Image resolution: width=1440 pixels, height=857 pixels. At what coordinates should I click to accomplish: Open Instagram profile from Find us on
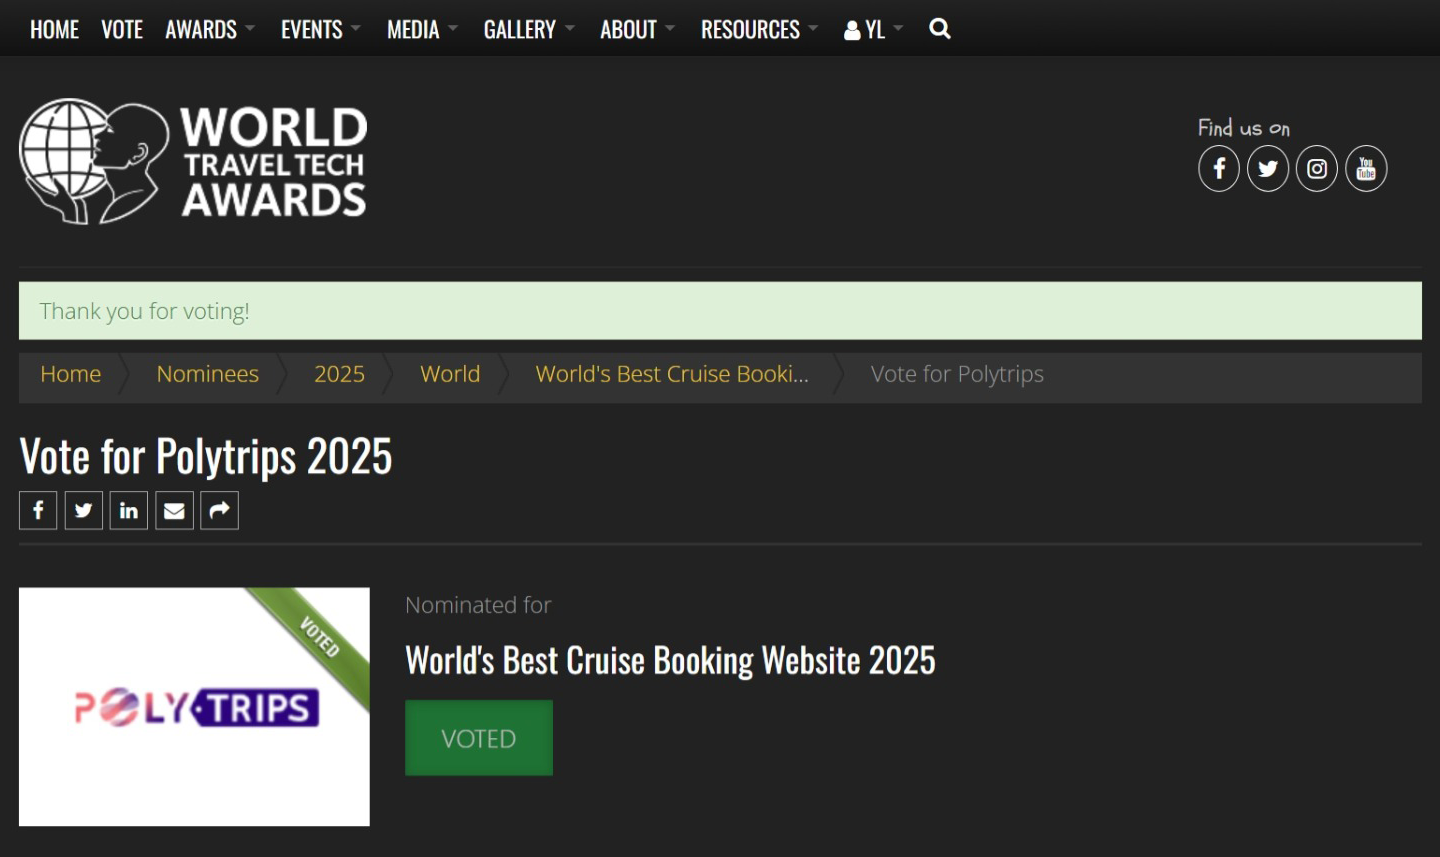[x=1316, y=168]
